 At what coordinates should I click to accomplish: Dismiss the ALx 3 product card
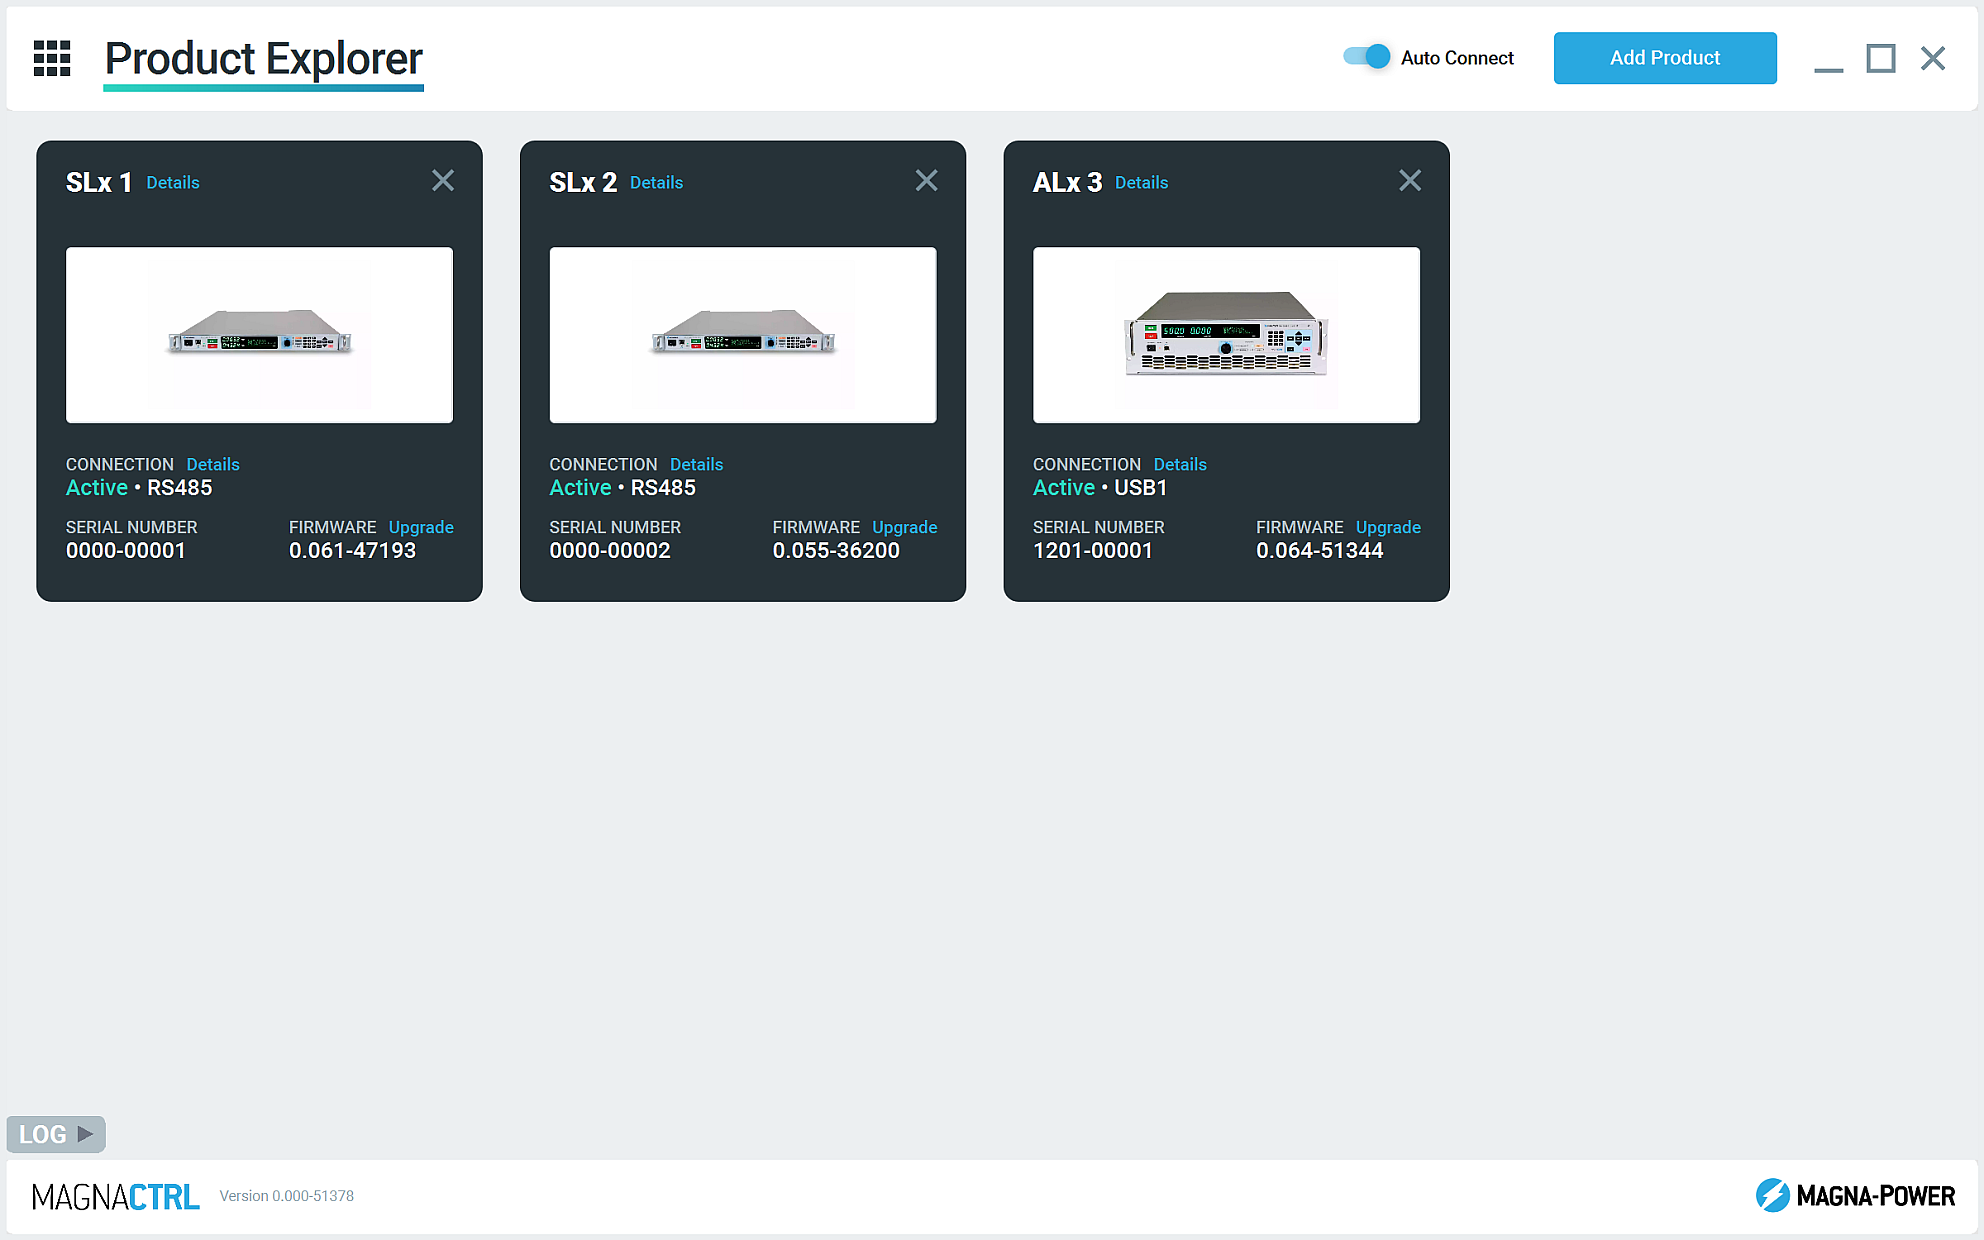tap(1409, 181)
